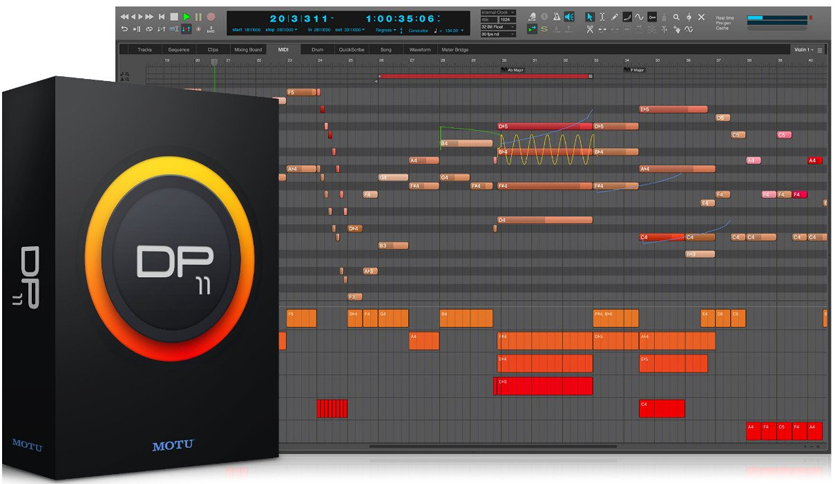
Task: Click the fast rewind transport button
Action: click(125, 17)
